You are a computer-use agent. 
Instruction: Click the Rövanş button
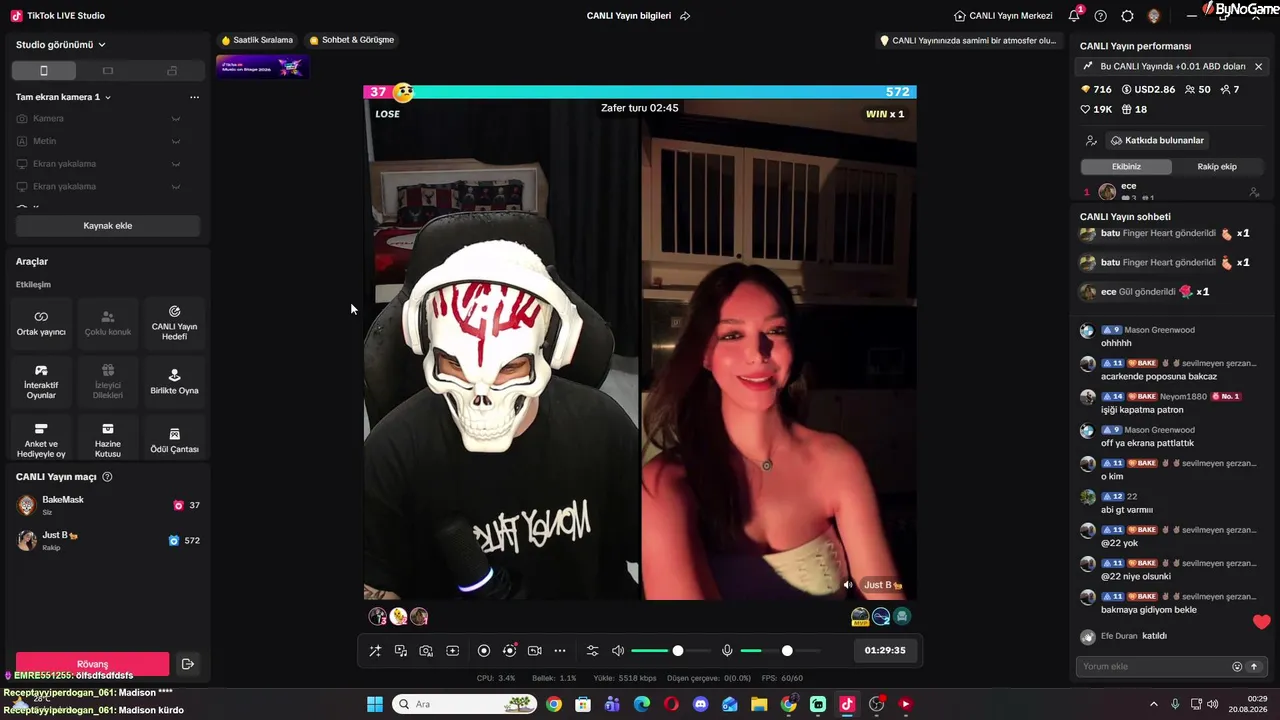point(92,664)
